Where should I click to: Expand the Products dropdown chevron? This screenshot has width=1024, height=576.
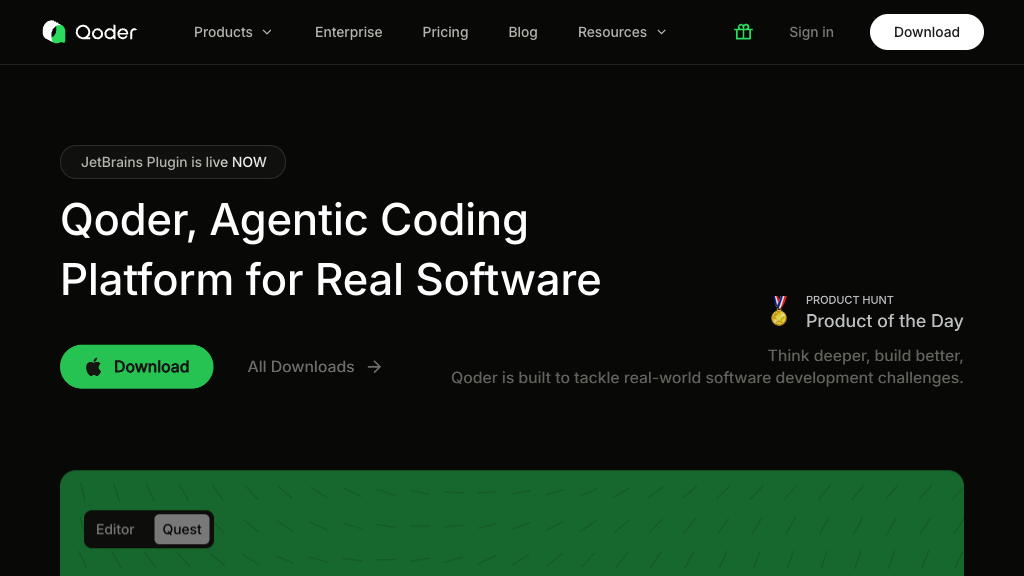[x=267, y=32]
